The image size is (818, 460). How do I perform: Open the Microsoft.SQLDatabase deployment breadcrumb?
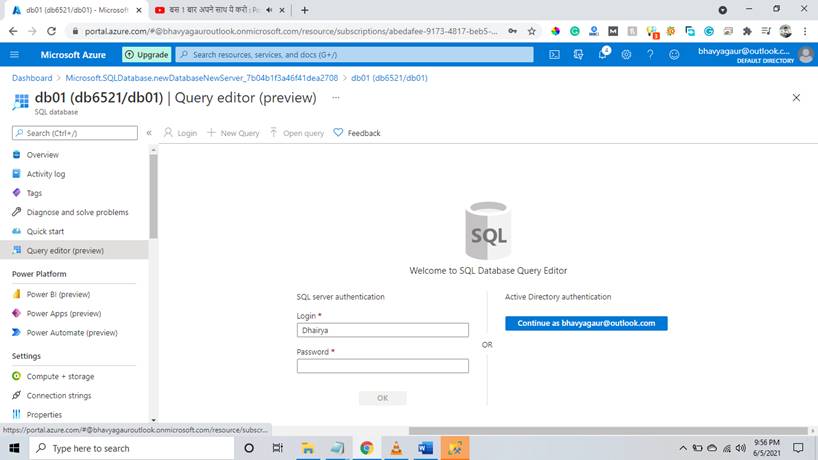tap(201, 78)
